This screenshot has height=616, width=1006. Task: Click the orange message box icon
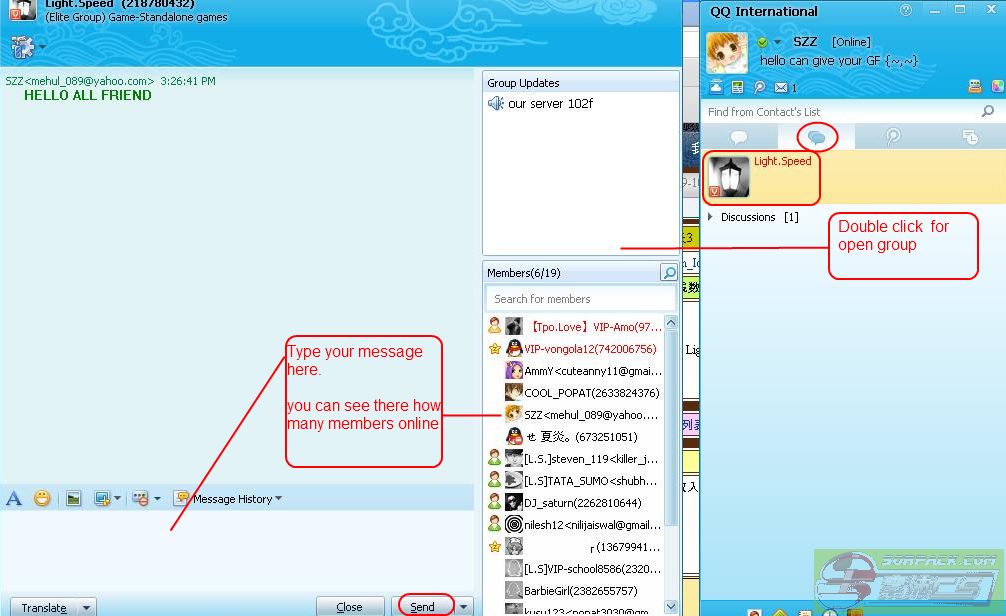pos(975,87)
